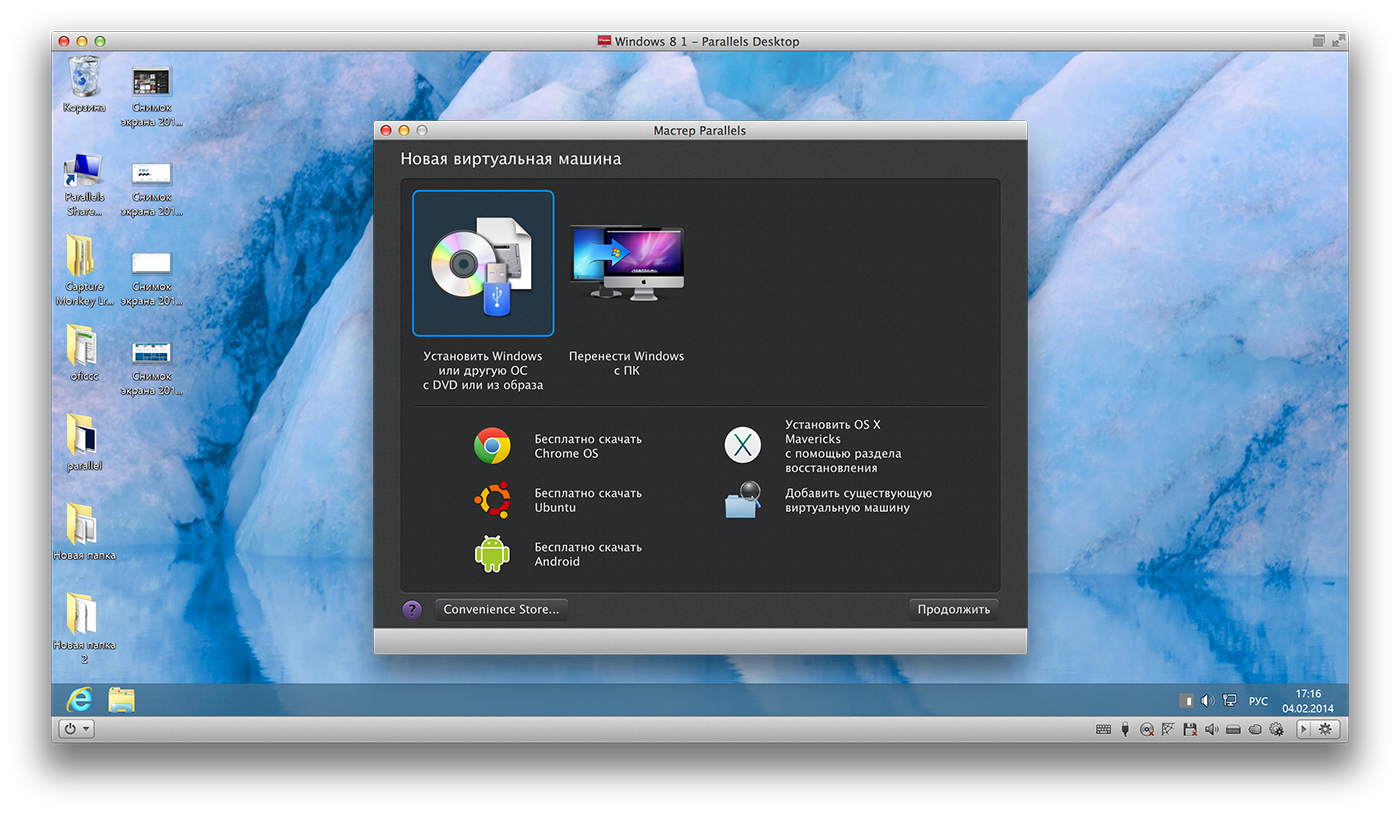
Task: Click the CD/DVD drive status icon
Action: click(x=1147, y=730)
